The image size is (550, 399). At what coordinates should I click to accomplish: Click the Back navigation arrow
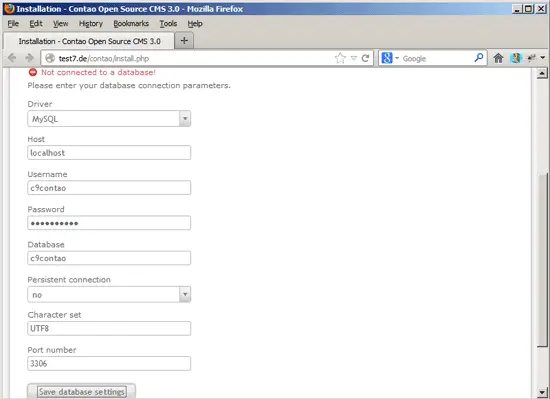click(12, 58)
